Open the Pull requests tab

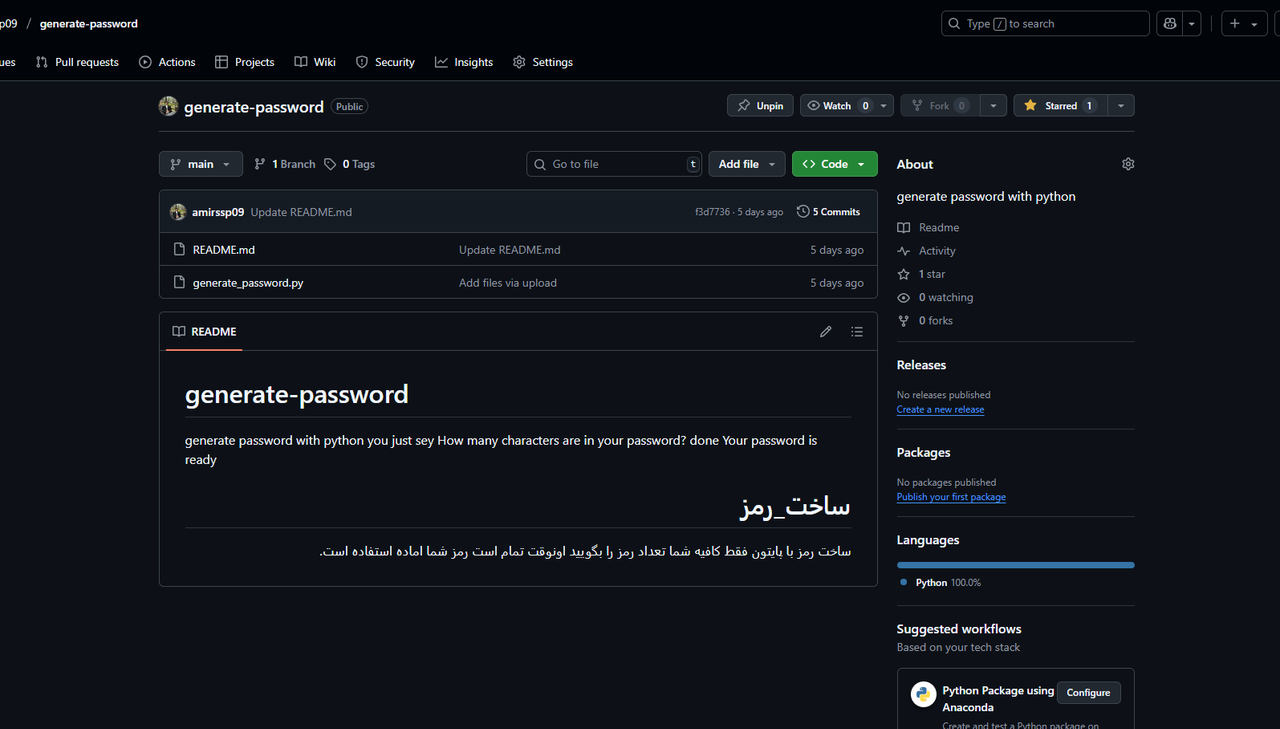[77, 62]
